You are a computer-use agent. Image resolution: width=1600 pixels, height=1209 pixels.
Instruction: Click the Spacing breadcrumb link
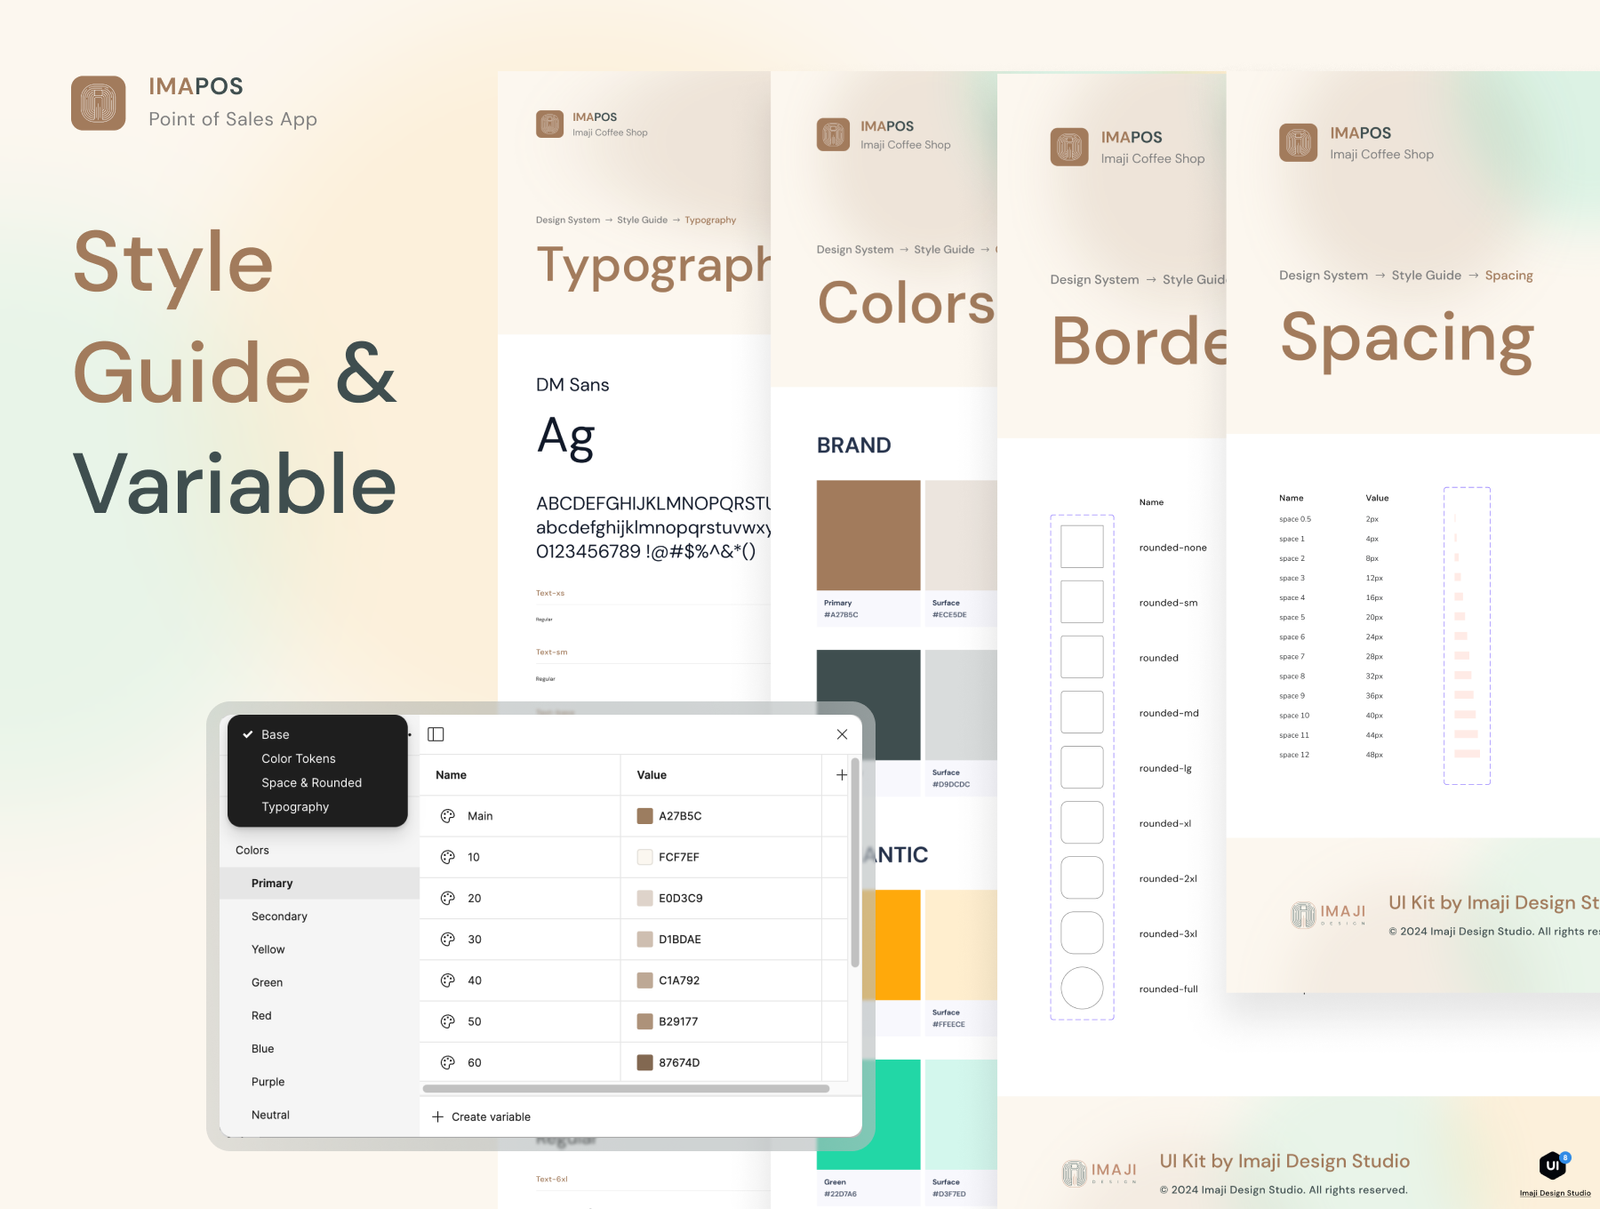[1508, 276]
